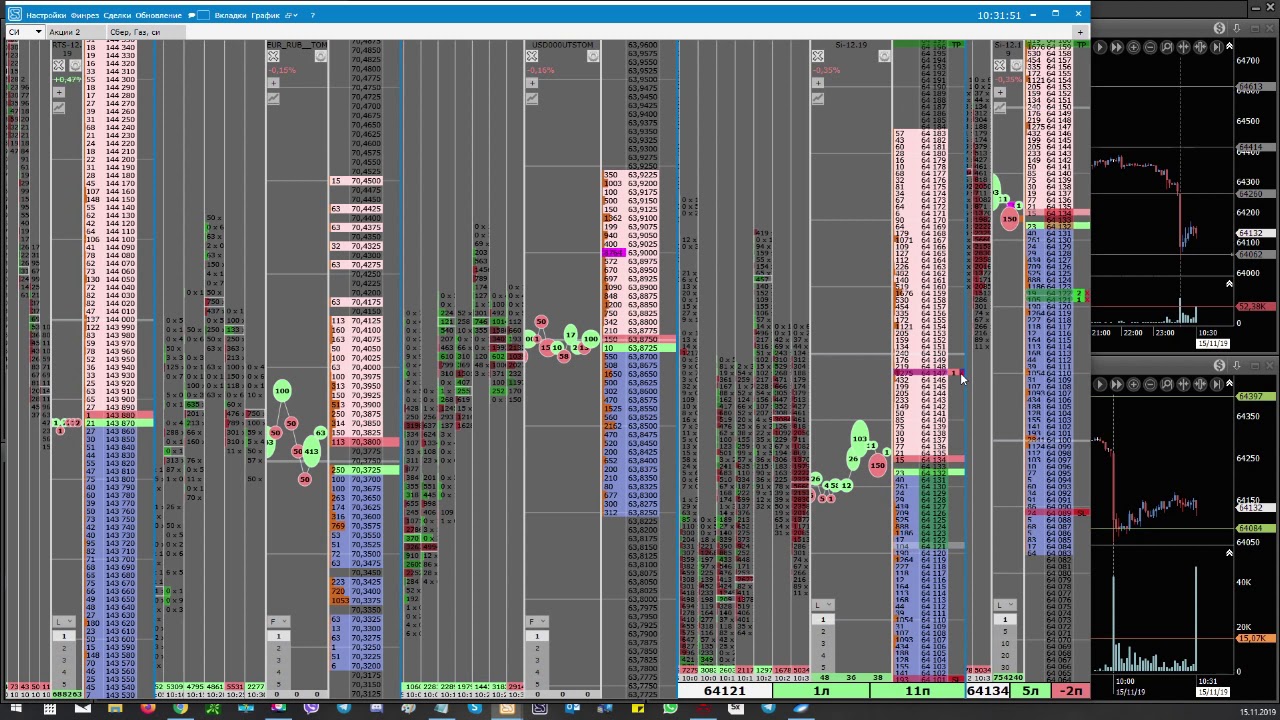
Task: Open help with the question mark icon
Action: (312, 15)
